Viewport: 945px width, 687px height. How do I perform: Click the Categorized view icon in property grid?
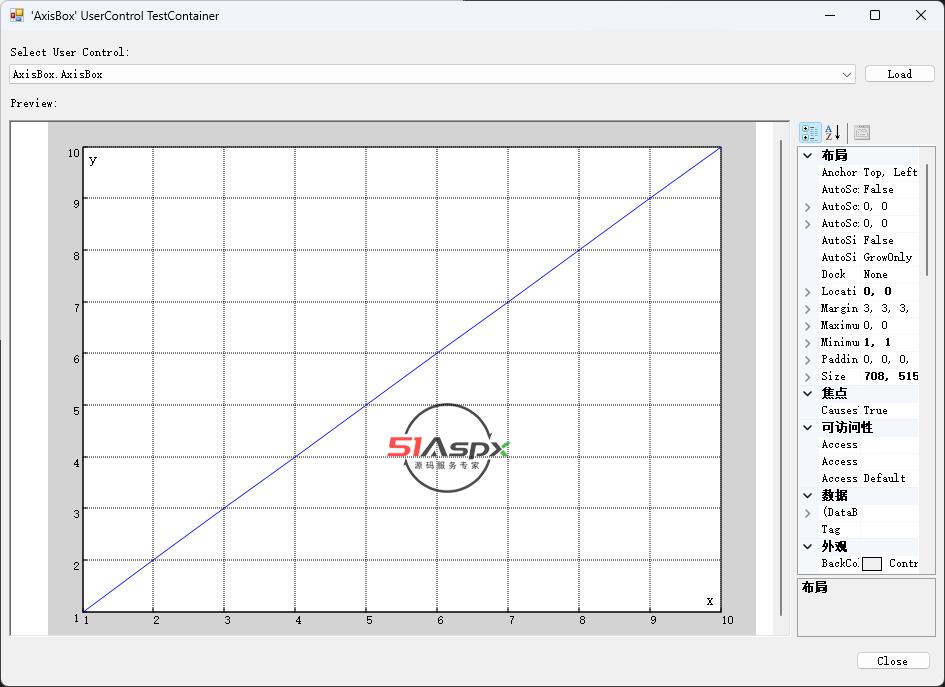coord(810,133)
